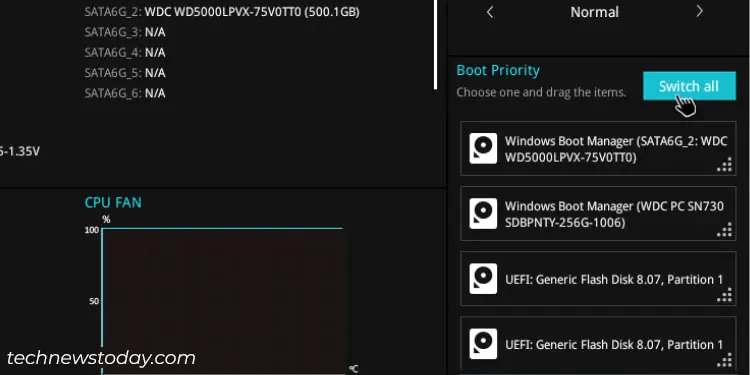The width and height of the screenshot is (750, 375).
Task: Click the disk icon of the SATA6G_2 Windows Boot Manager entry
Action: pos(483,148)
